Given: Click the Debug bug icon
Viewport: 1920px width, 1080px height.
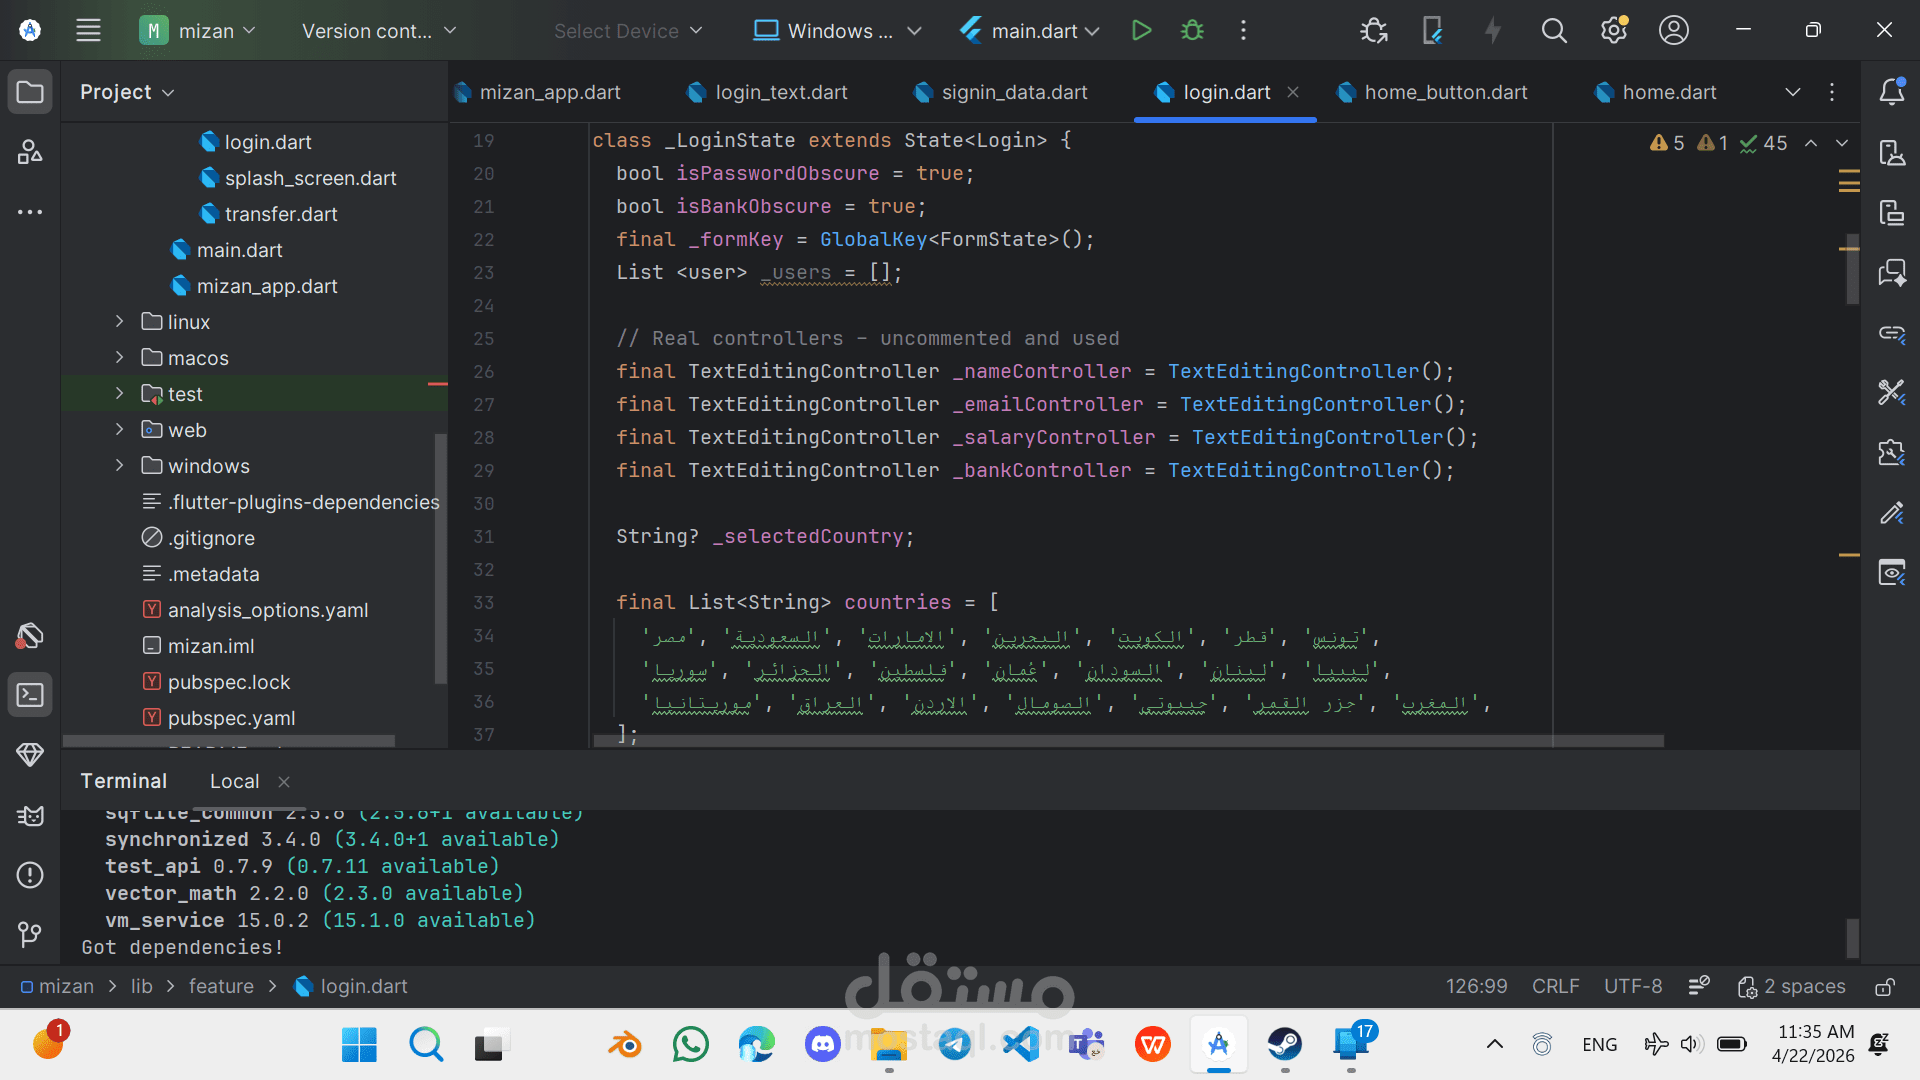Looking at the screenshot, I should [x=1192, y=31].
